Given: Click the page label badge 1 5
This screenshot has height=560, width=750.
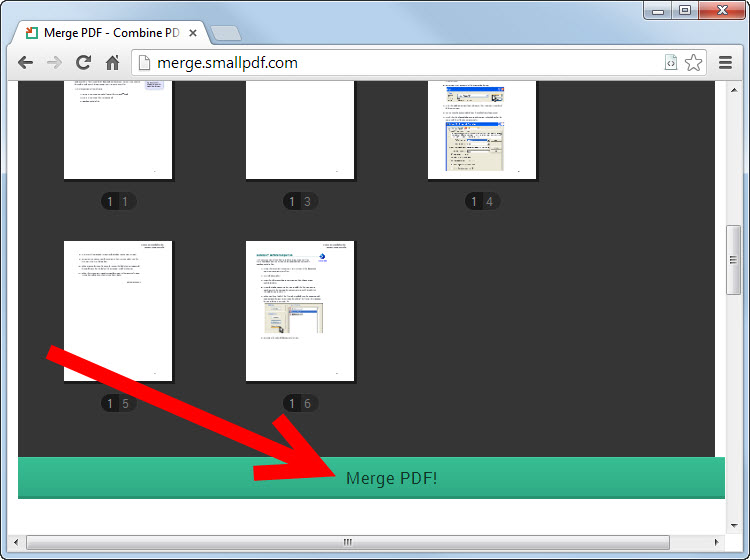Looking at the screenshot, I should click(119, 403).
